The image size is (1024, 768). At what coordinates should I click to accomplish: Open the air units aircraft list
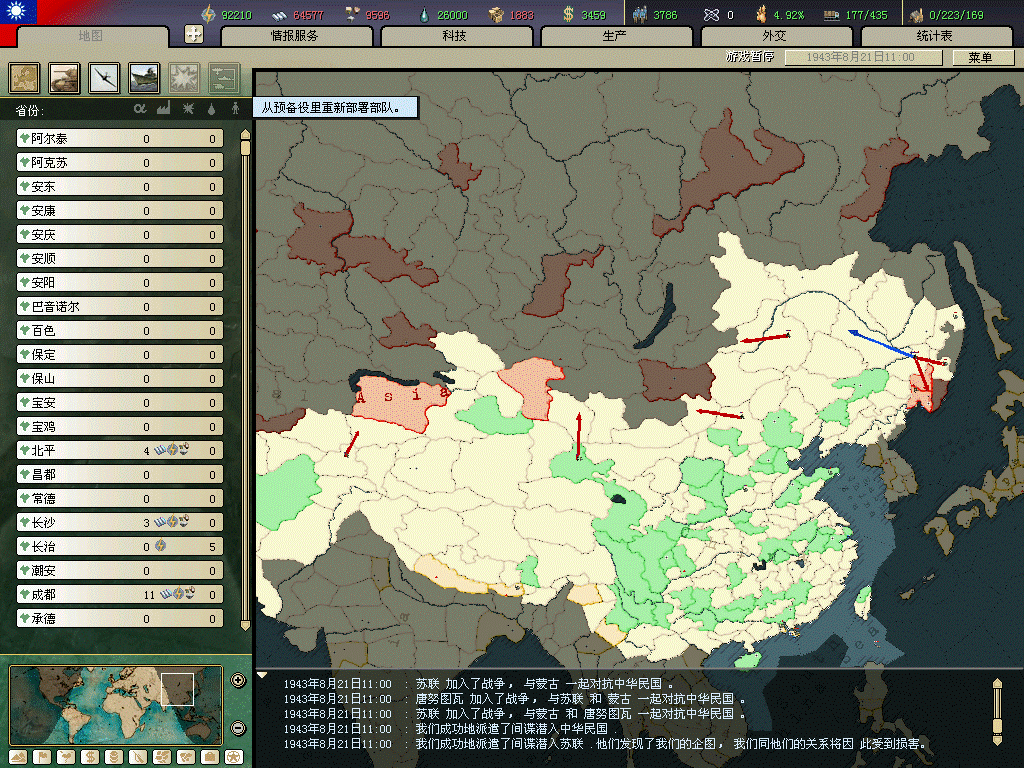105,77
